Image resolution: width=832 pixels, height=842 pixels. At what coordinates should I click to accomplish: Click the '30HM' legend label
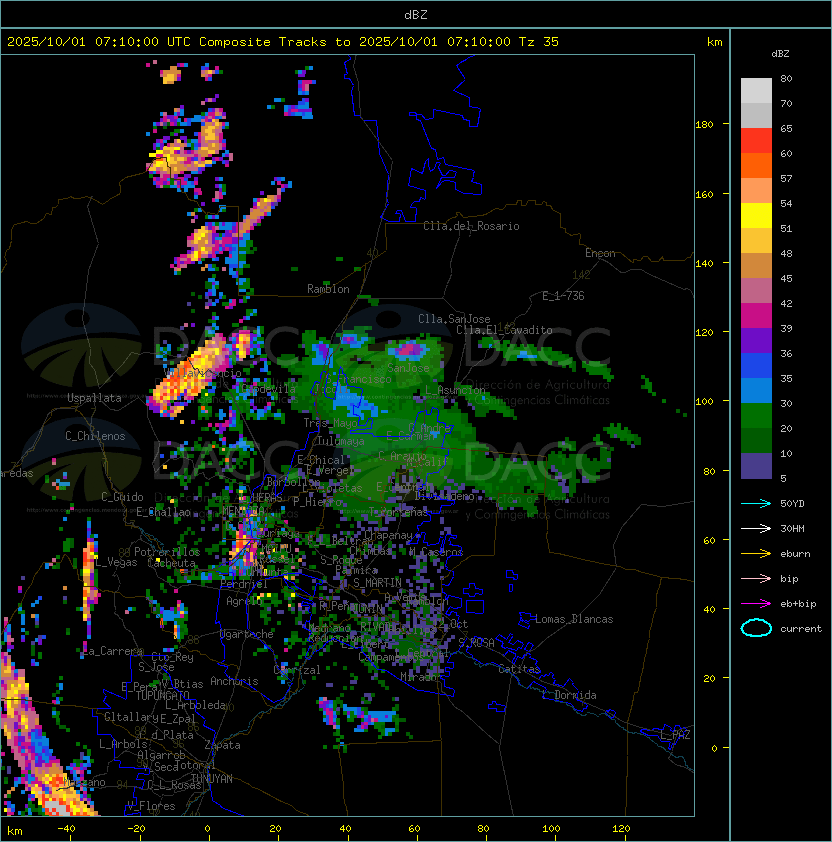coord(792,528)
